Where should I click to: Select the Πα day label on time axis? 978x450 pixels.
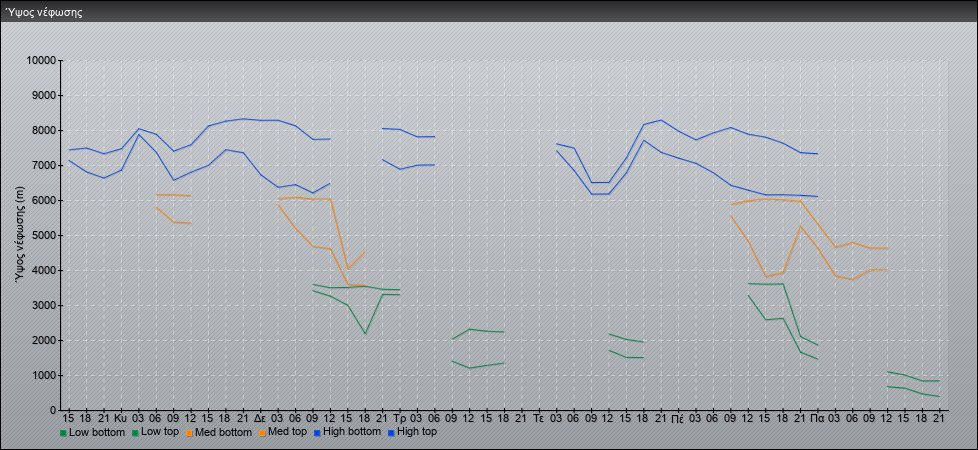pos(817,418)
